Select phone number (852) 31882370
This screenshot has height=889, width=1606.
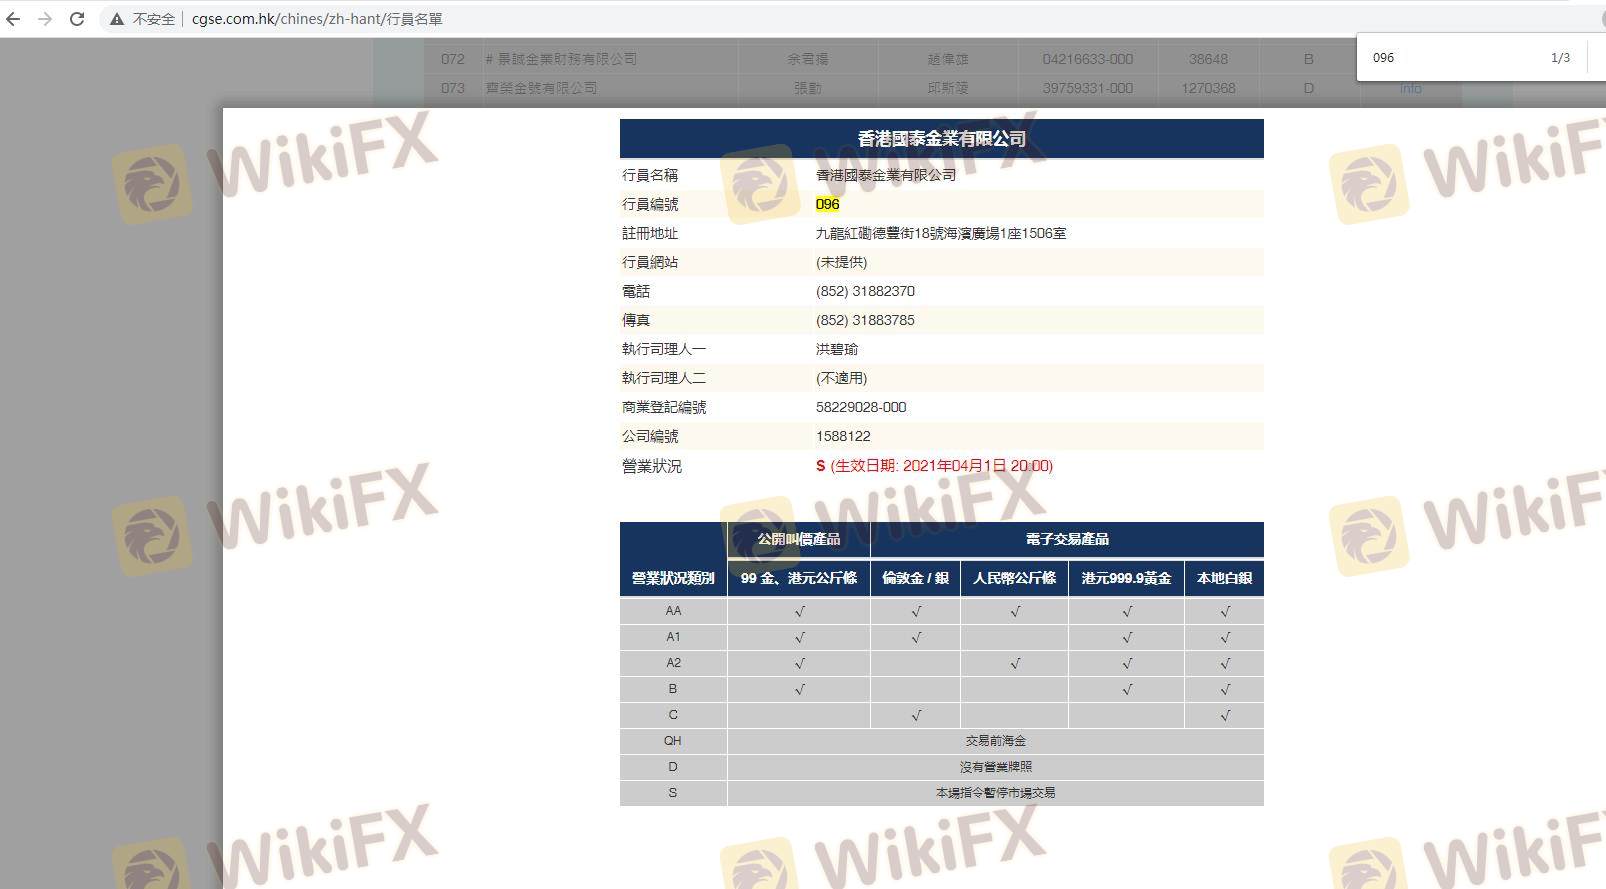point(866,291)
